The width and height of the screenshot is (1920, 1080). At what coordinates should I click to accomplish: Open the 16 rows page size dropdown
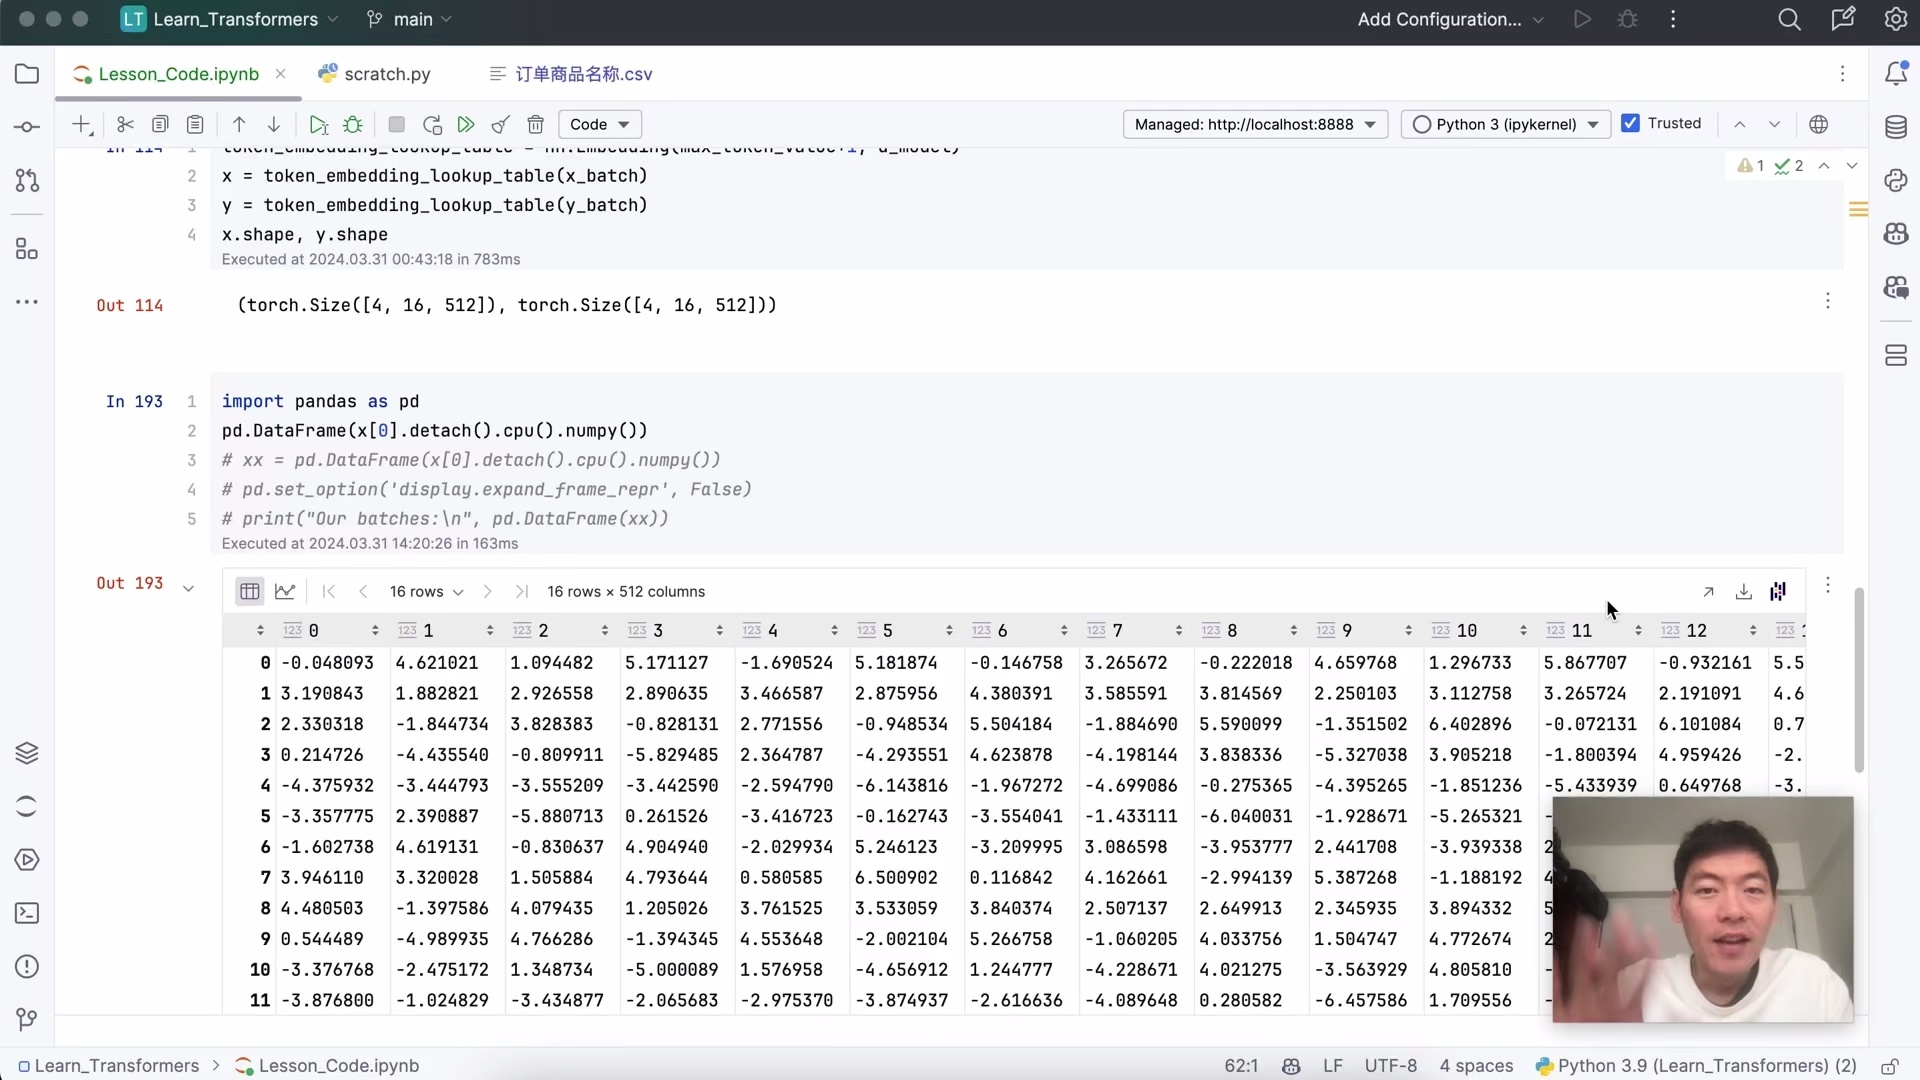[x=426, y=592]
